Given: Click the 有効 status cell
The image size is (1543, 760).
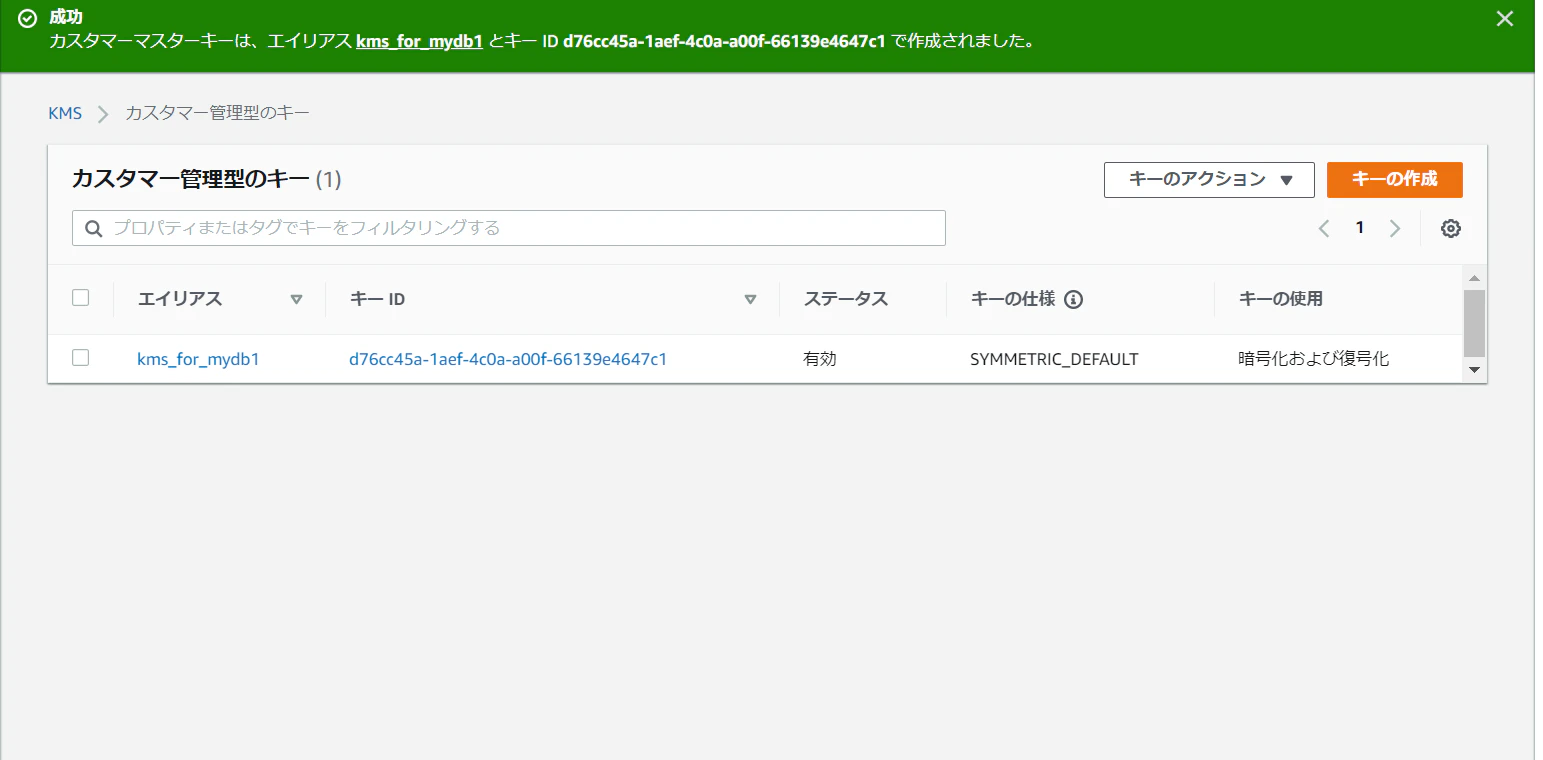Looking at the screenshot, I should [820, 359].
